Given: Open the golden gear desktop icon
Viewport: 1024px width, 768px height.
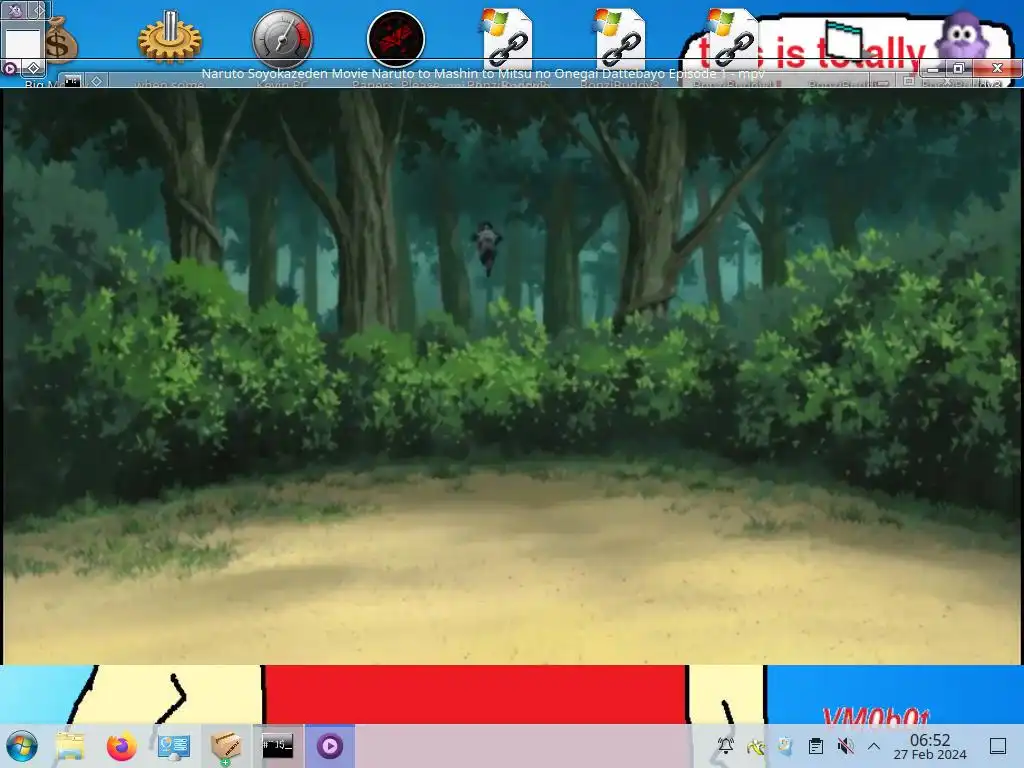Looking at the screenshot, I should tap(170, 38).
